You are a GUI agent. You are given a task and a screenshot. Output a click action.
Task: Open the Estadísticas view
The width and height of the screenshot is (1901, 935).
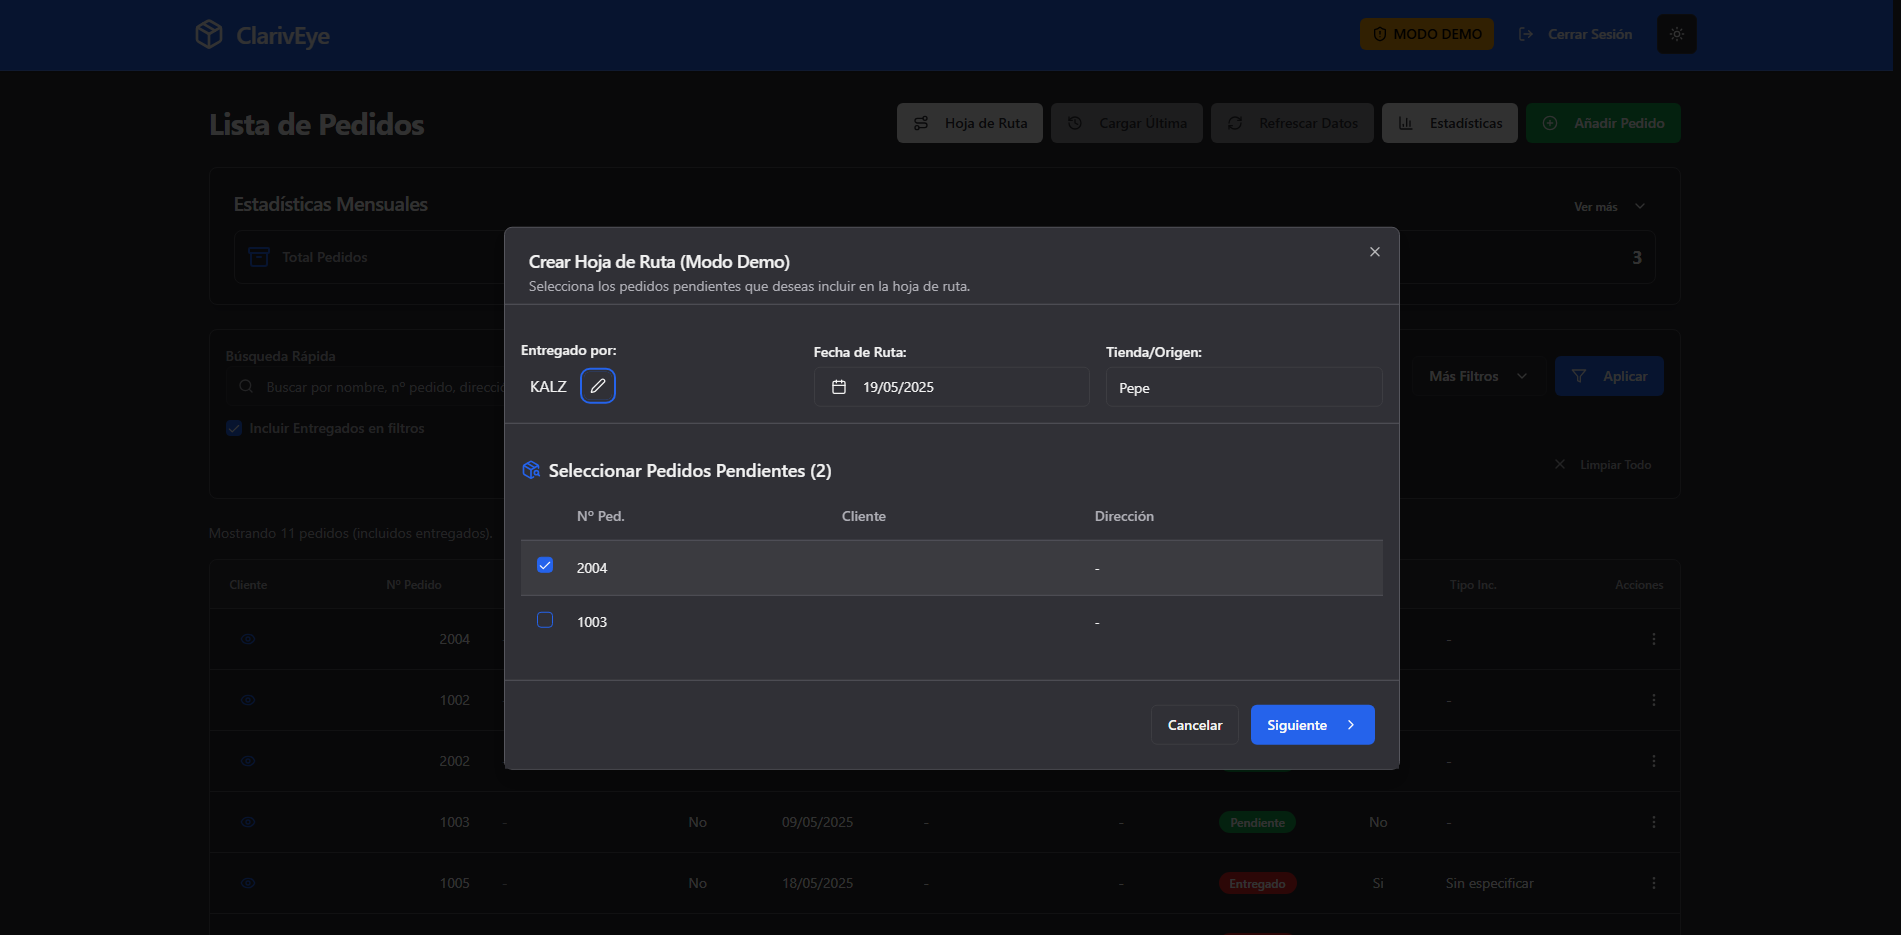point(1449,123)
